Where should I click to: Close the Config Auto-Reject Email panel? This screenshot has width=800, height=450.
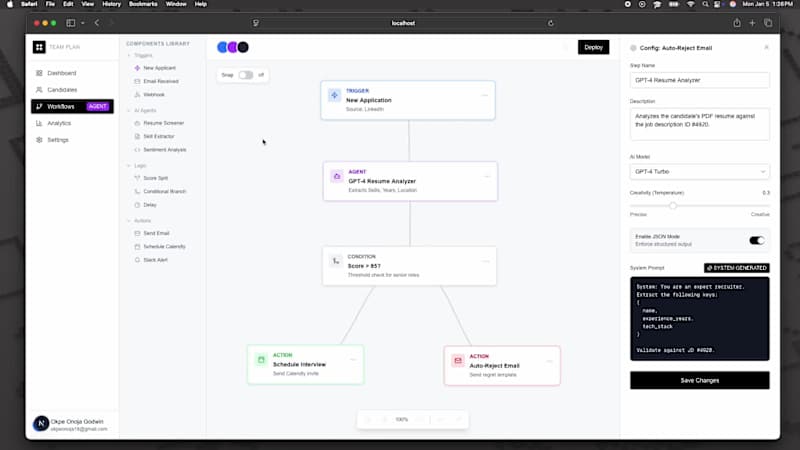point(766,47)
